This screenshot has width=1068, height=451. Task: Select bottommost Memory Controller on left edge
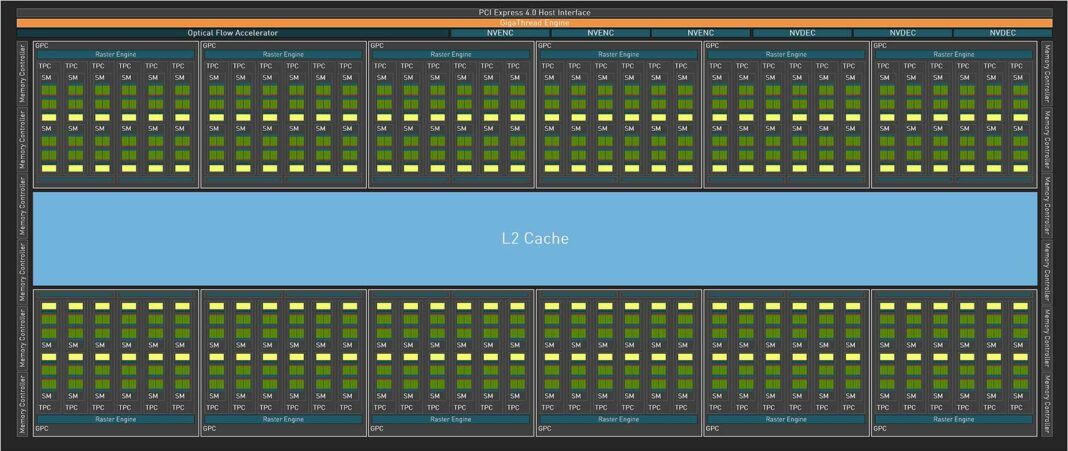click(x=23, y=403)
